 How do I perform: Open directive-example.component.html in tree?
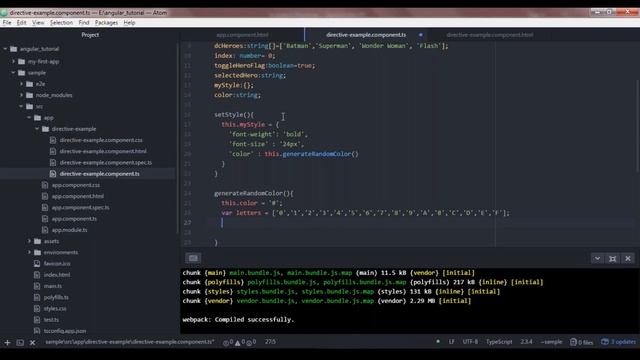tap(103, 151)
